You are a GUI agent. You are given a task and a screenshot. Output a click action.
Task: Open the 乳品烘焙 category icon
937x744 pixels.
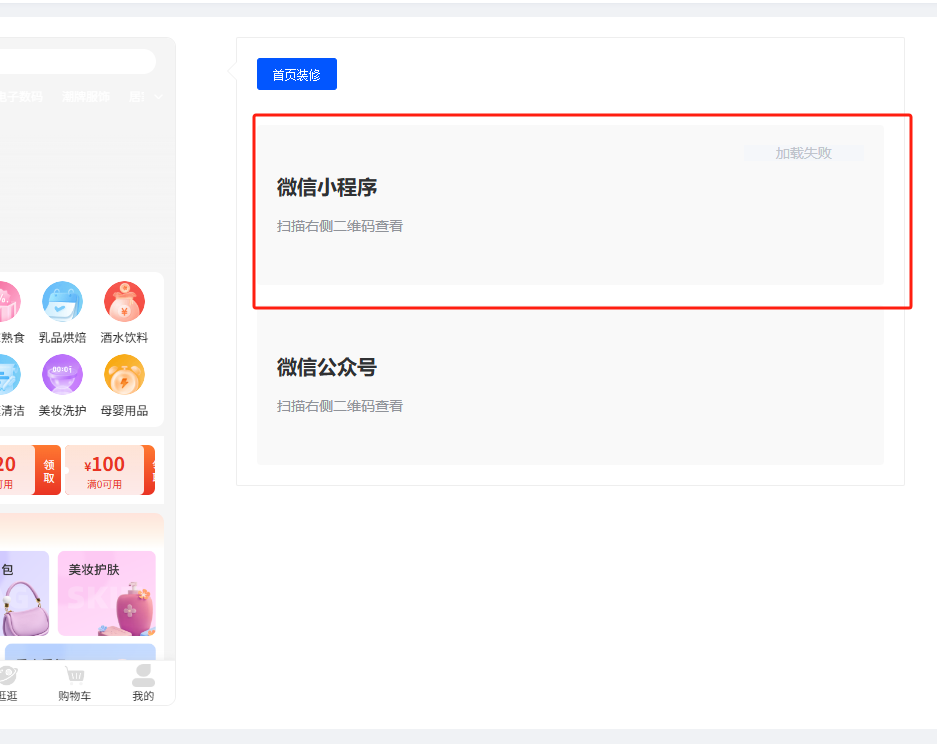62,302
